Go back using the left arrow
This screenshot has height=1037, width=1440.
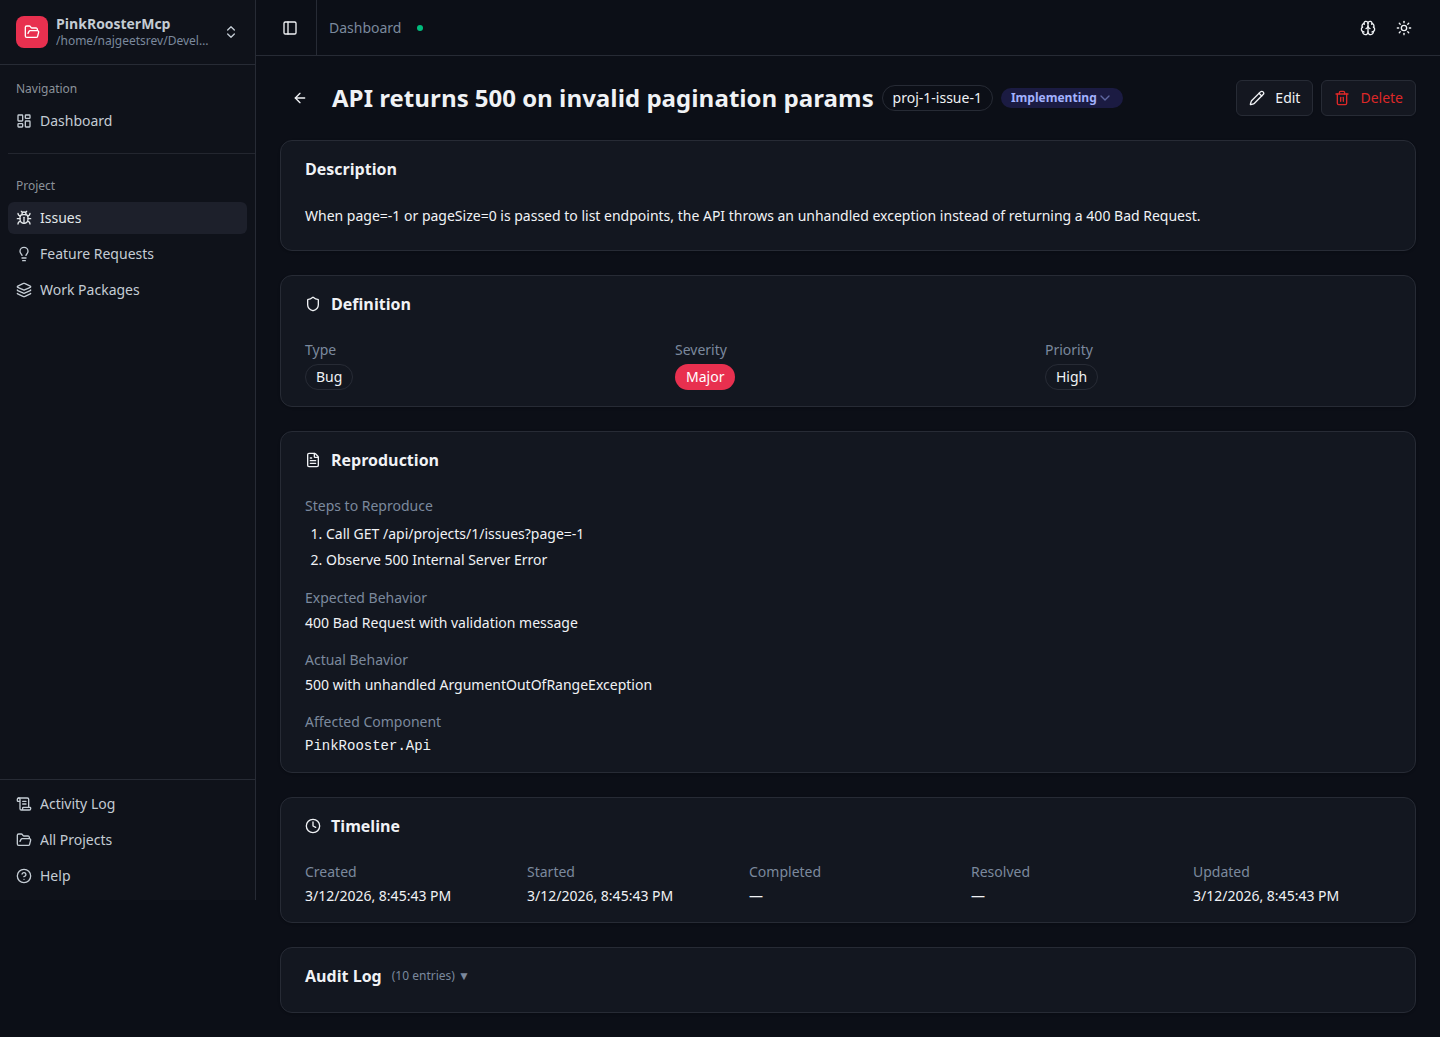[300, 98]
